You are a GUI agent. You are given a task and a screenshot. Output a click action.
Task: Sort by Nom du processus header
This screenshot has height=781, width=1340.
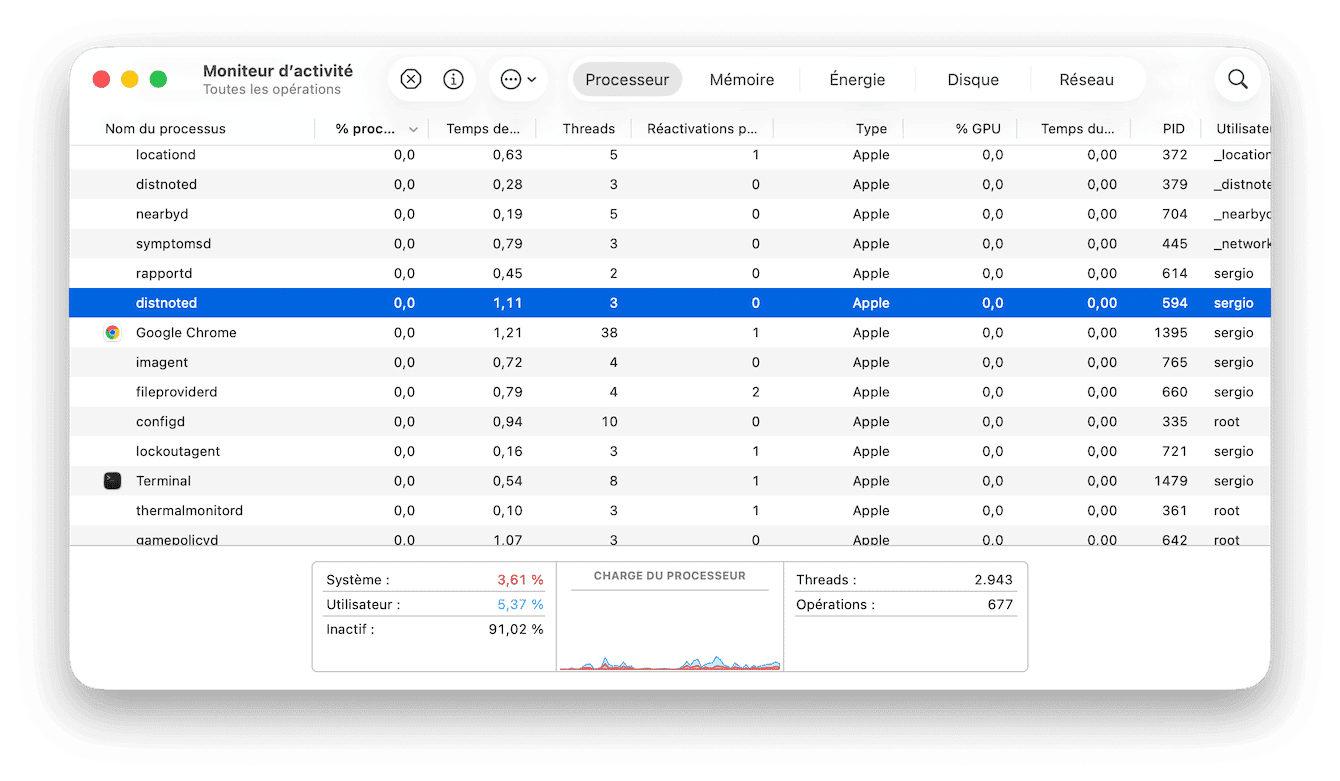click(x=165, y=129)
